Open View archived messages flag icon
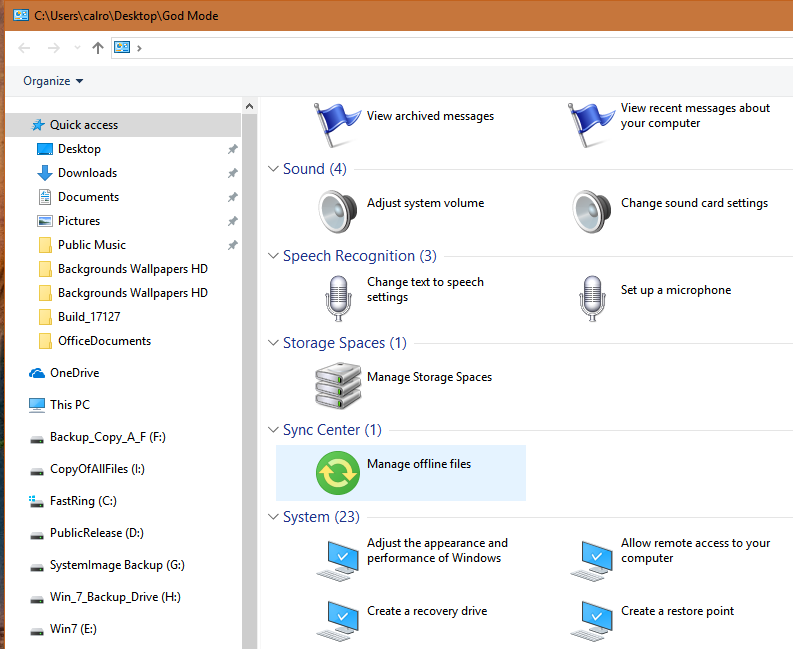793x649 pixels. 336,124
